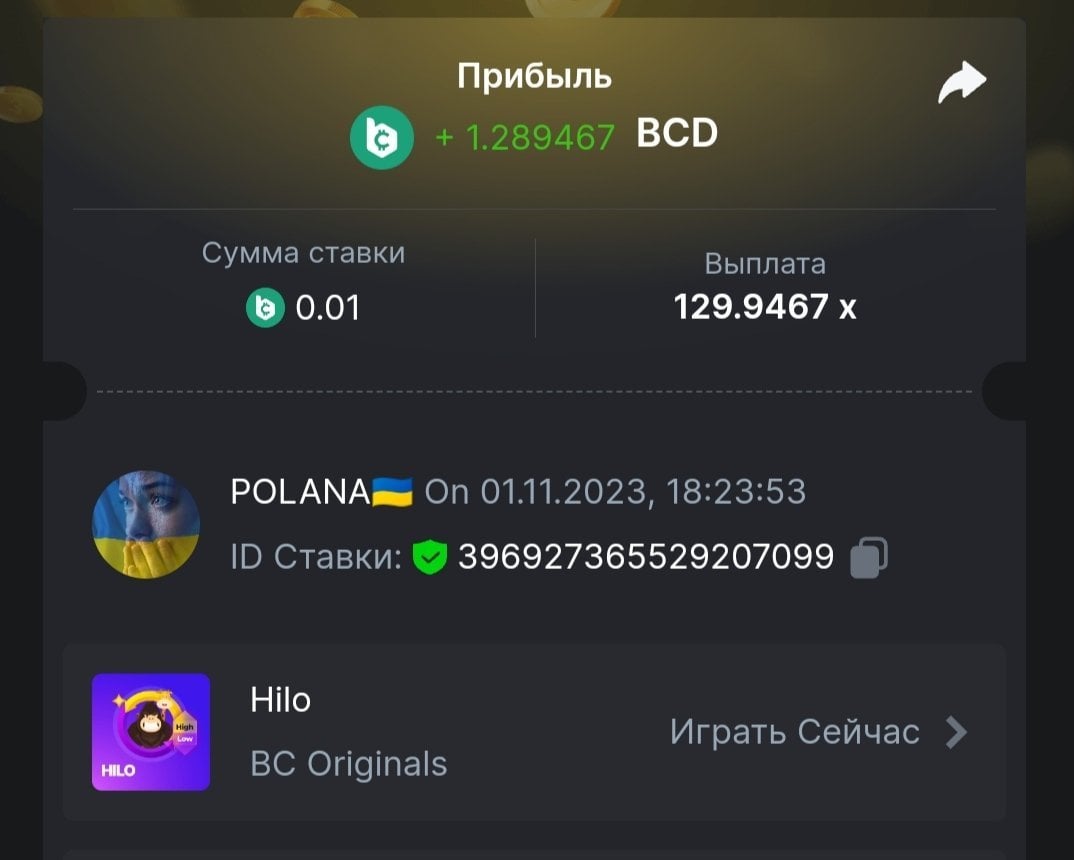Open the Hilo game title link
The image size is (1074, 860).
[x=280, y=700]
